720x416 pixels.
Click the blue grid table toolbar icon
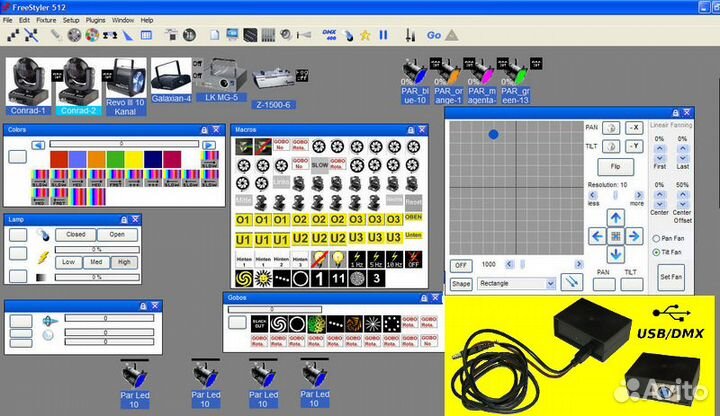point(146,35)
